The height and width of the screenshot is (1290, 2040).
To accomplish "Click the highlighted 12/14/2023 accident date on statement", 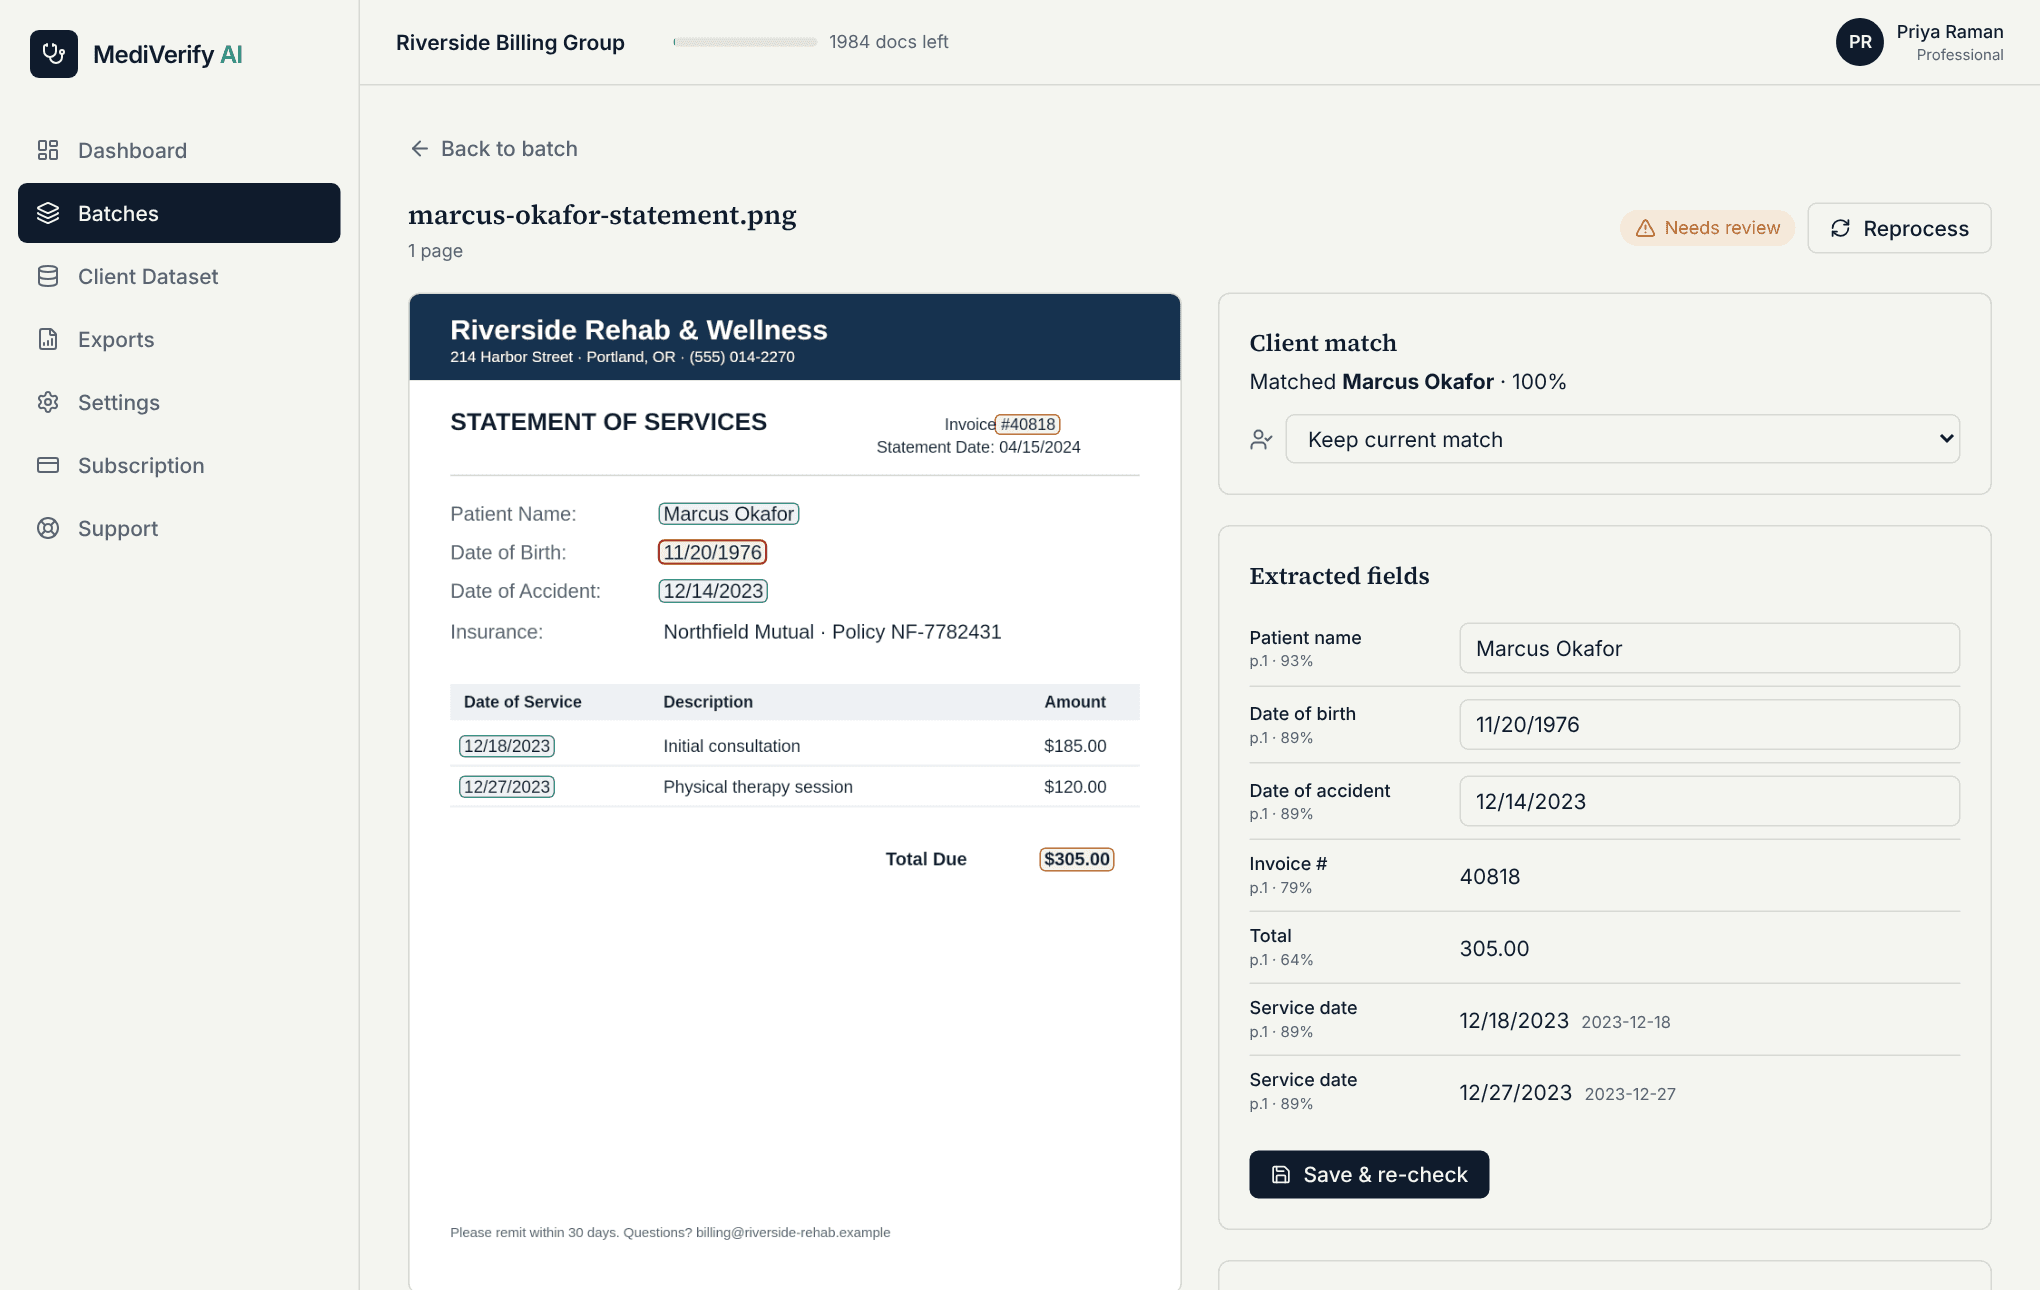I will [713, 591].
